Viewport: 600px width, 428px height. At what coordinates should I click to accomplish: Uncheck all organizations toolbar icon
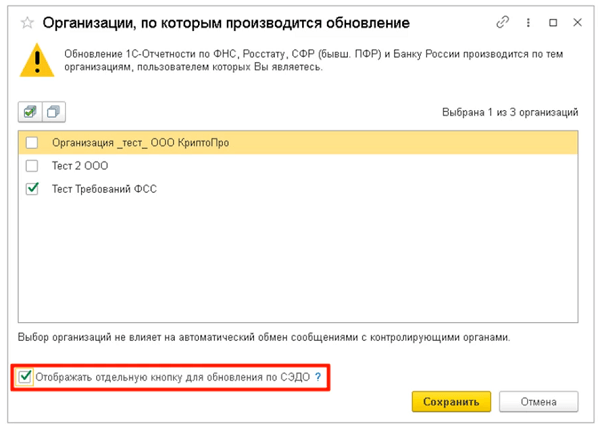point(54,112)
